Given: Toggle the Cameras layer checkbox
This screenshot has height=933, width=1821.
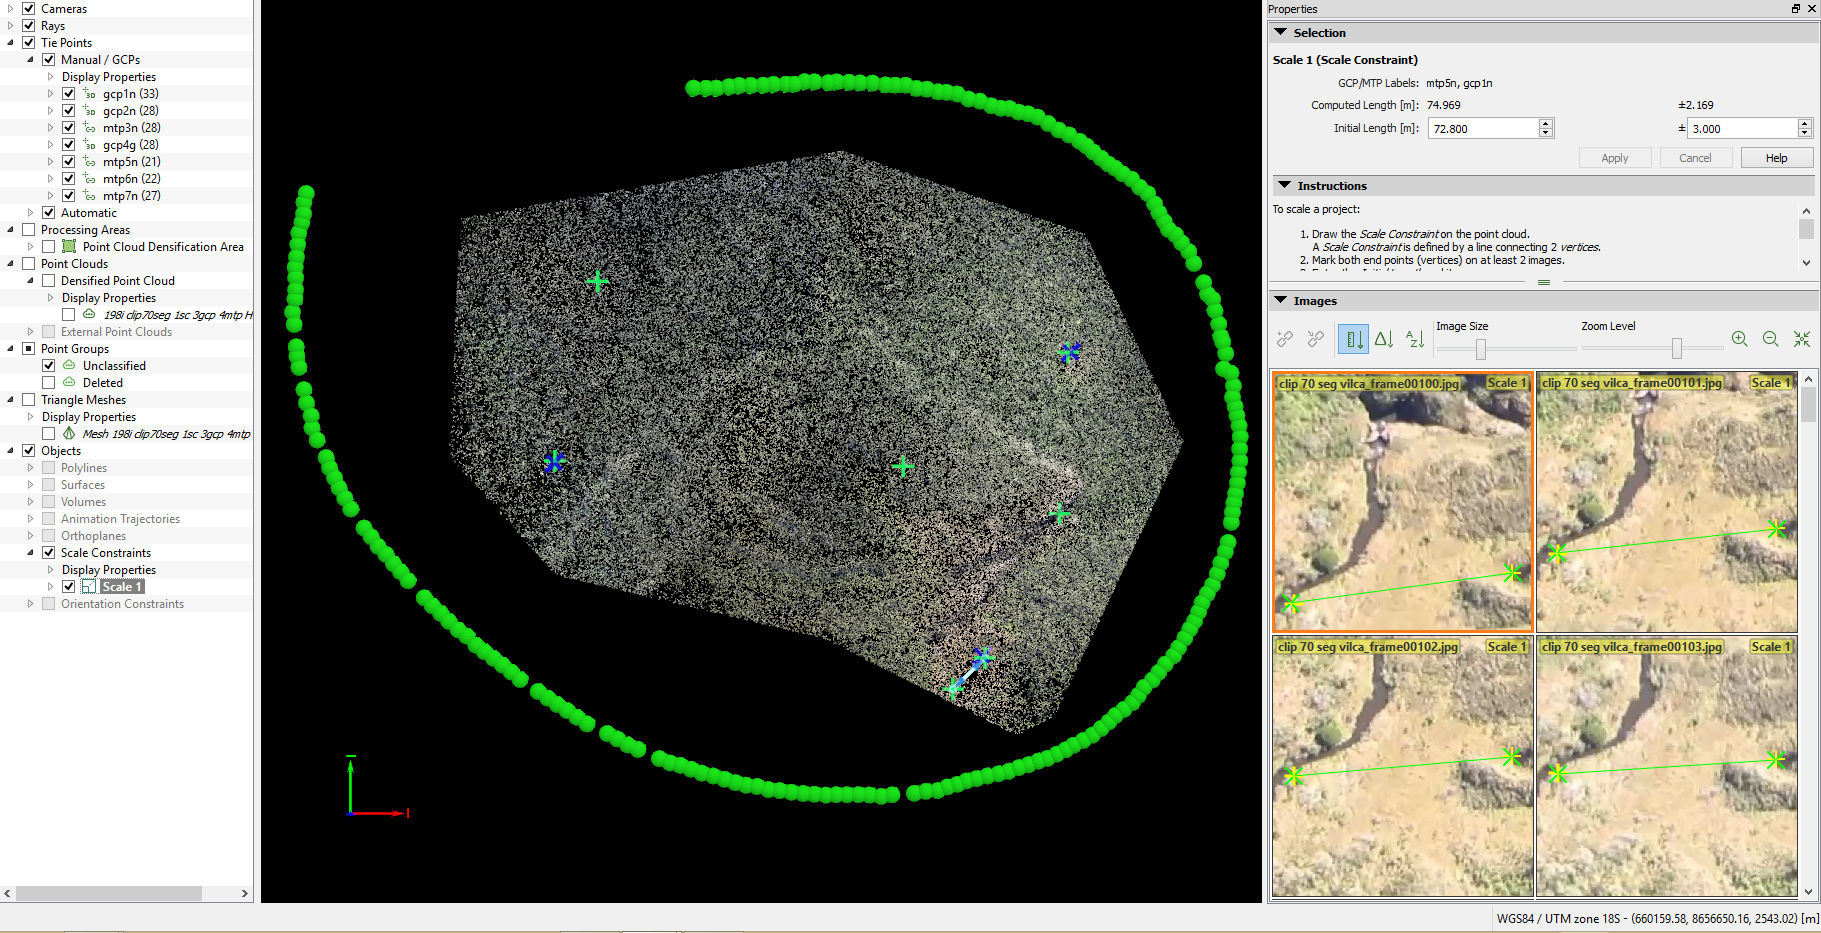Looking at the screenshot, I should coord(29,8).
